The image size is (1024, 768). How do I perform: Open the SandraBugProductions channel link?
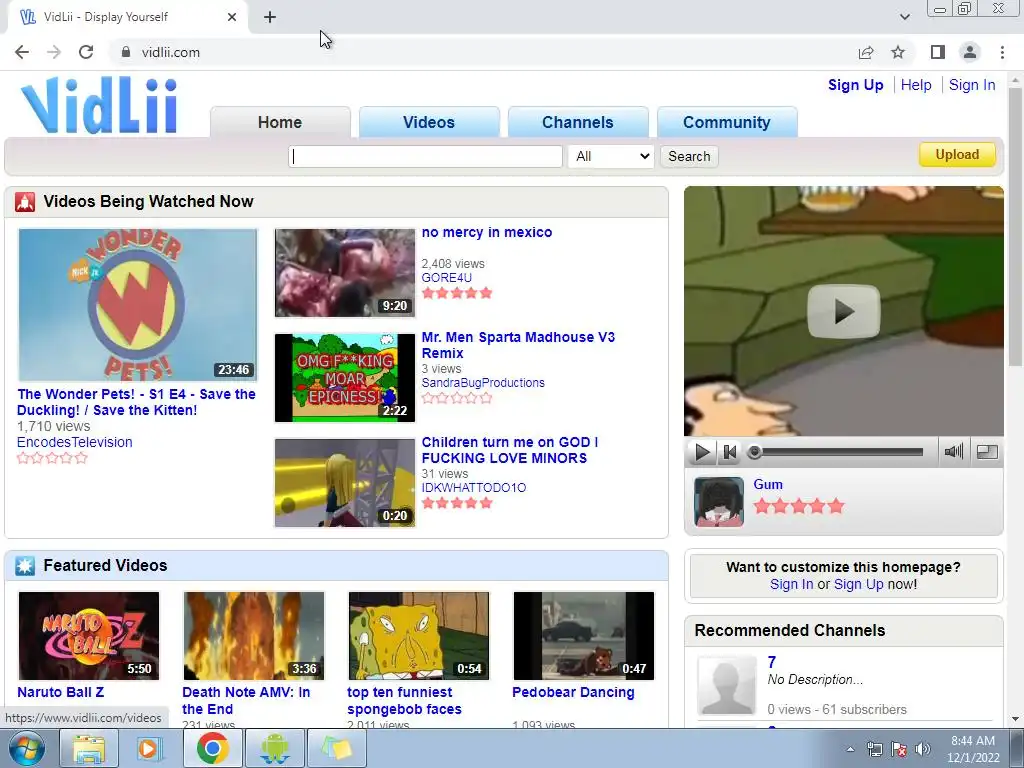point(483,383)
